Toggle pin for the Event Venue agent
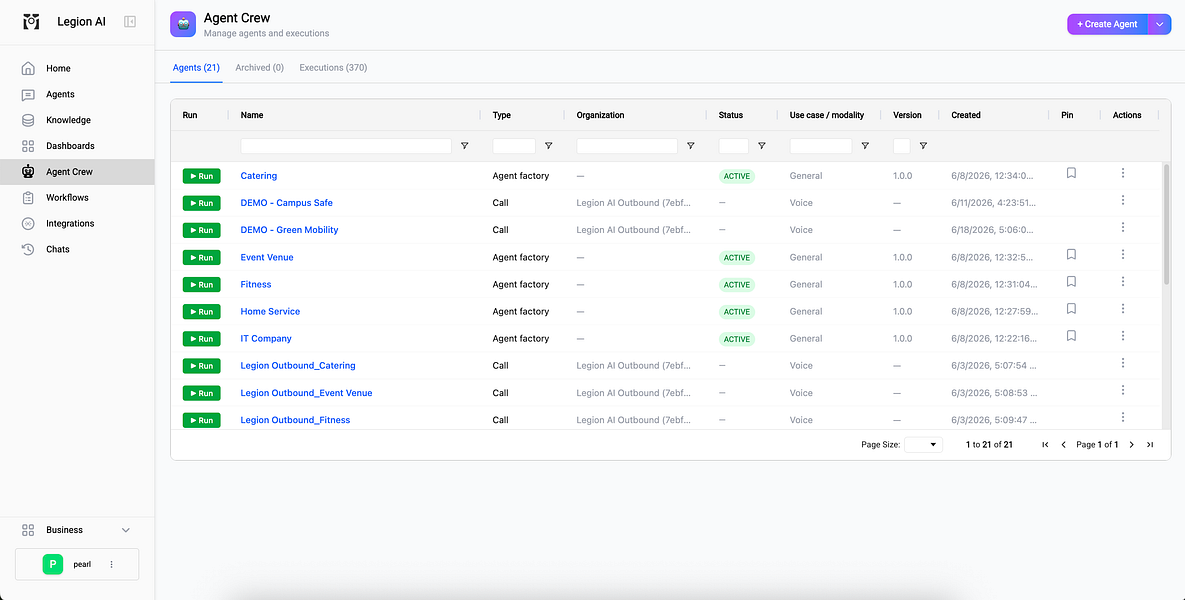This screenshot has width=1185, height=600. coord(1071,255)
